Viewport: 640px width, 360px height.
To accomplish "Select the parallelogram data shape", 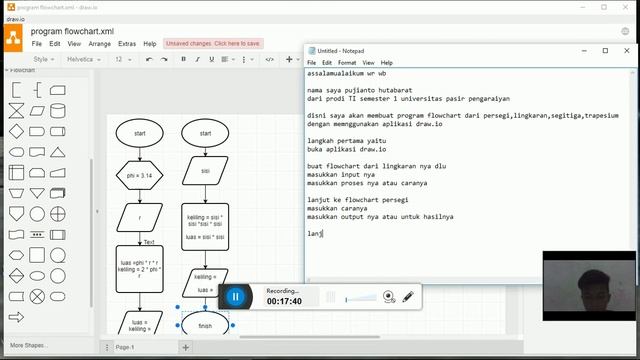I will 37,111.
